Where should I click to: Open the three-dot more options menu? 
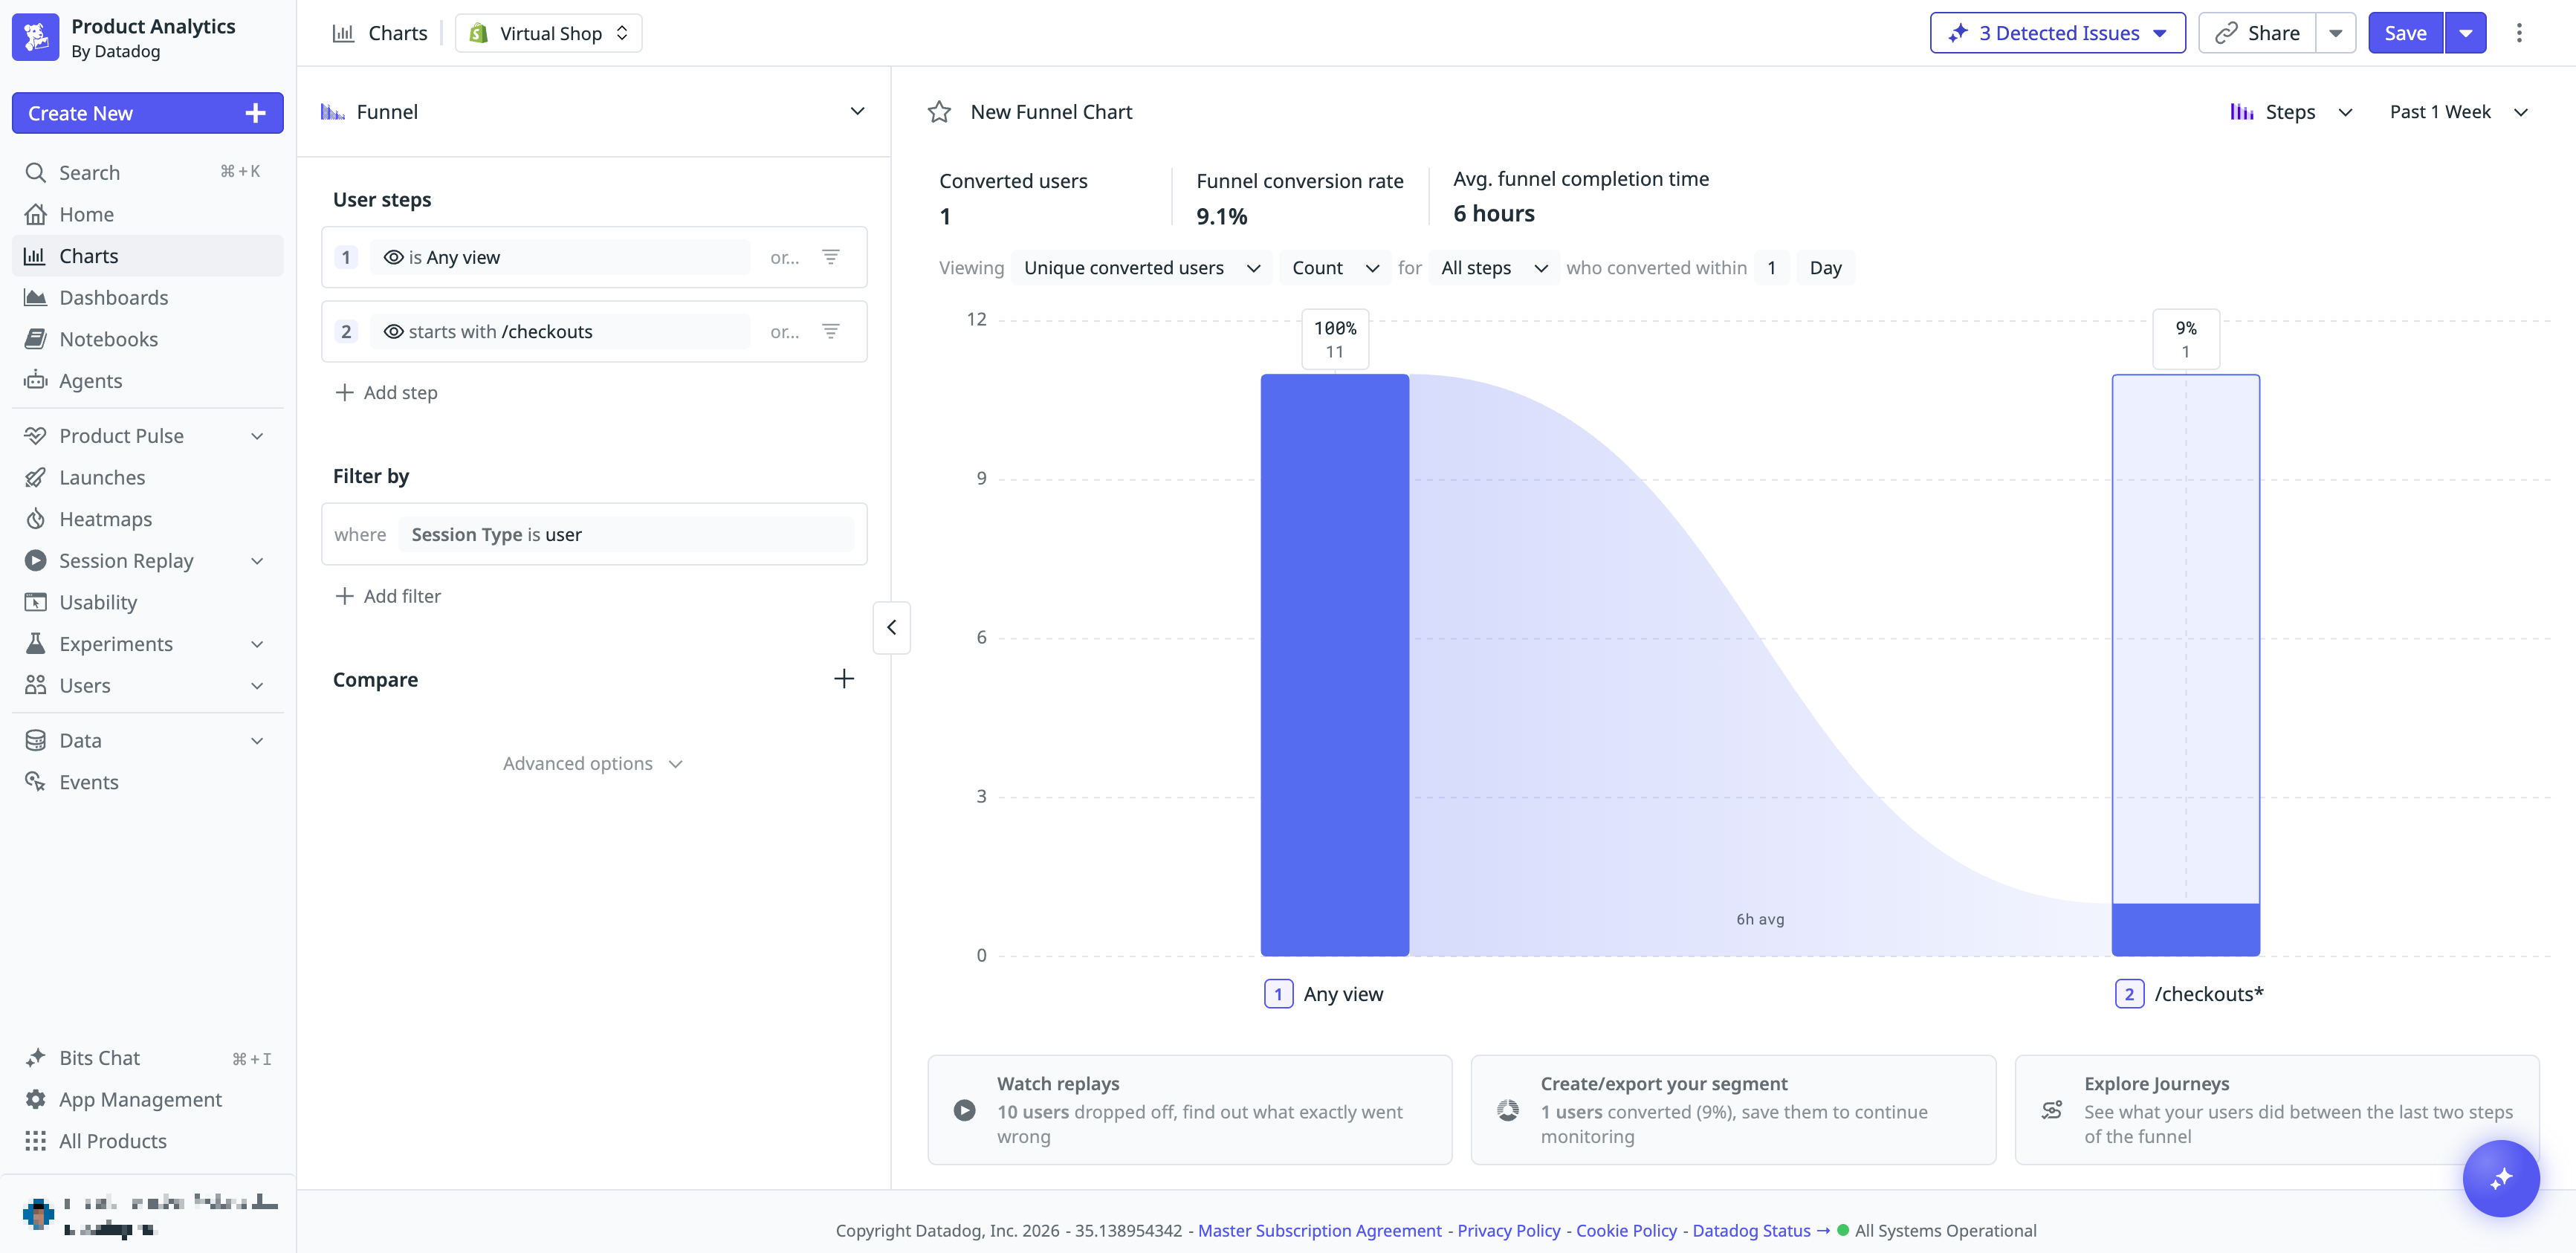point(2519,33)
